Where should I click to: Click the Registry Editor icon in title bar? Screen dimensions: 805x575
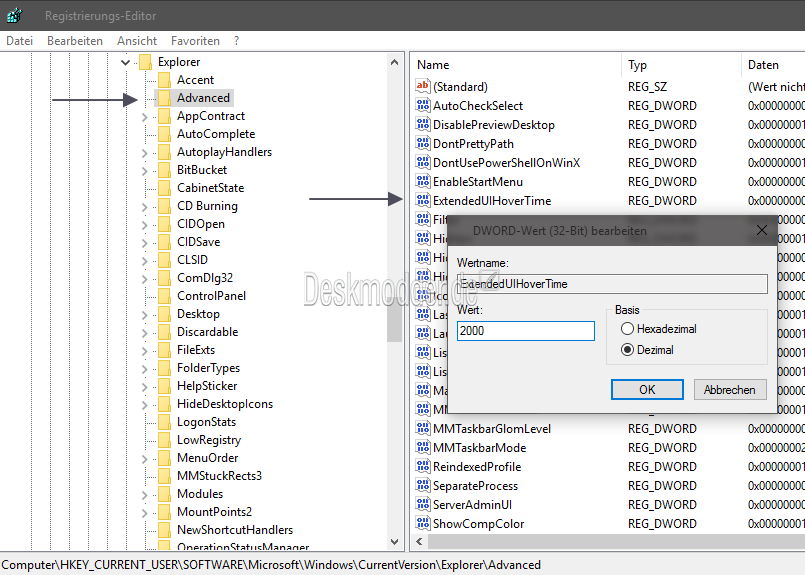tap(14, 16)
